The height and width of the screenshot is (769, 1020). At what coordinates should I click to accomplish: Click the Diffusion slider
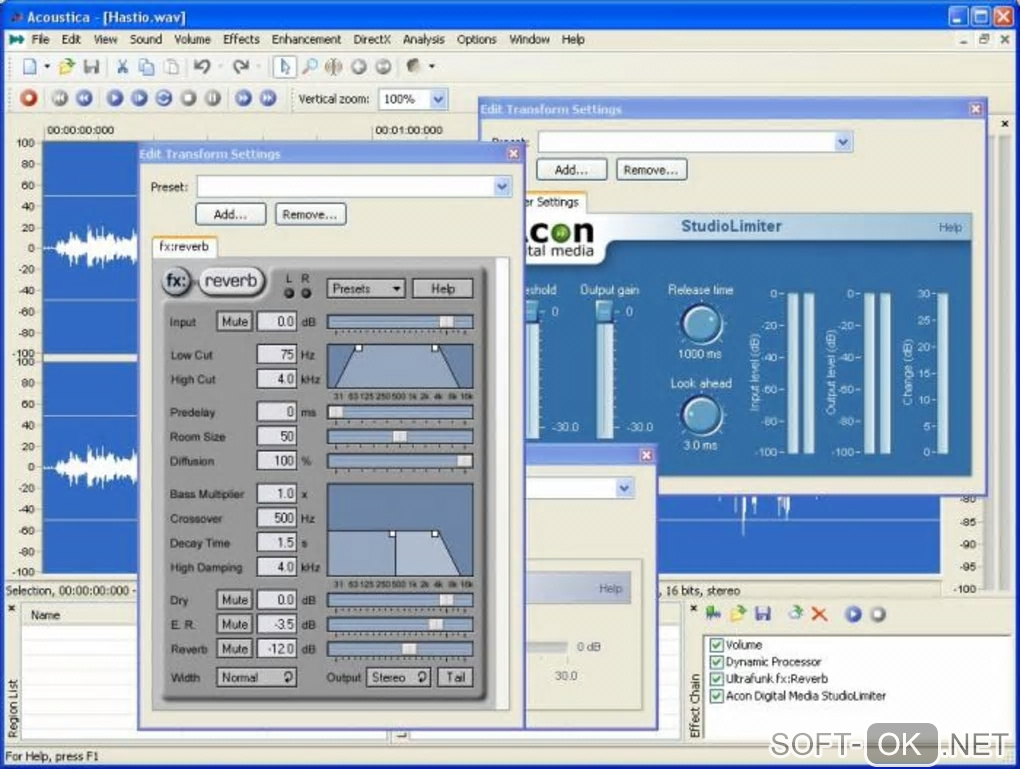[400, 461]
